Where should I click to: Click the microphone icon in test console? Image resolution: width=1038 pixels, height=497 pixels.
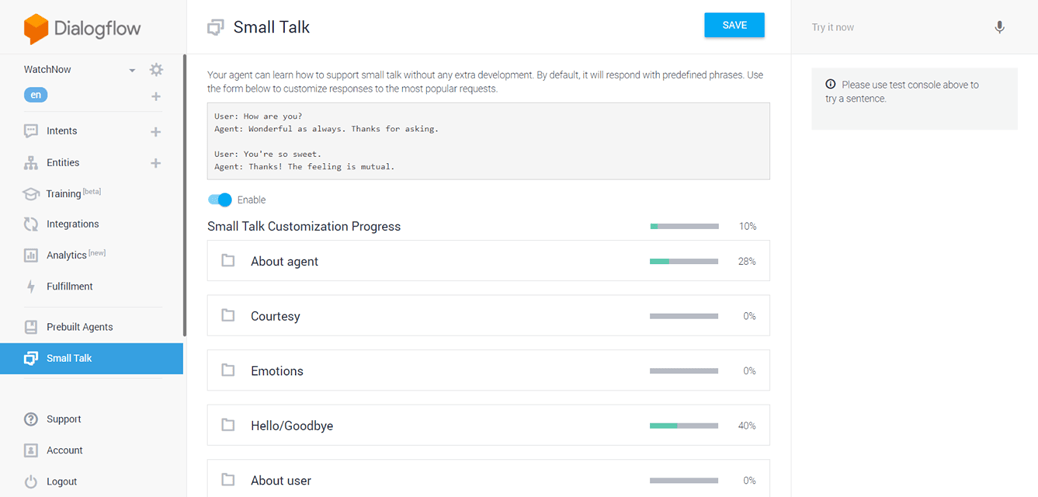999,27
